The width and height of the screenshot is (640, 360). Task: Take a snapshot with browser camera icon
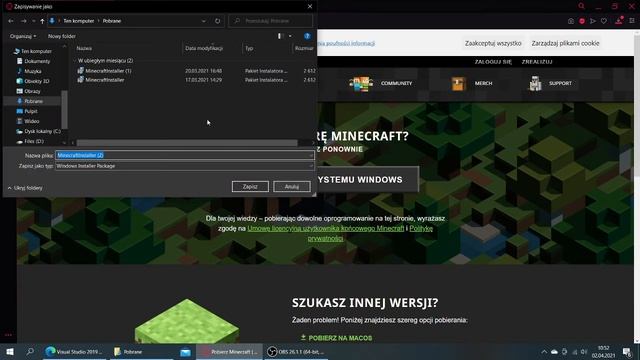571,21
